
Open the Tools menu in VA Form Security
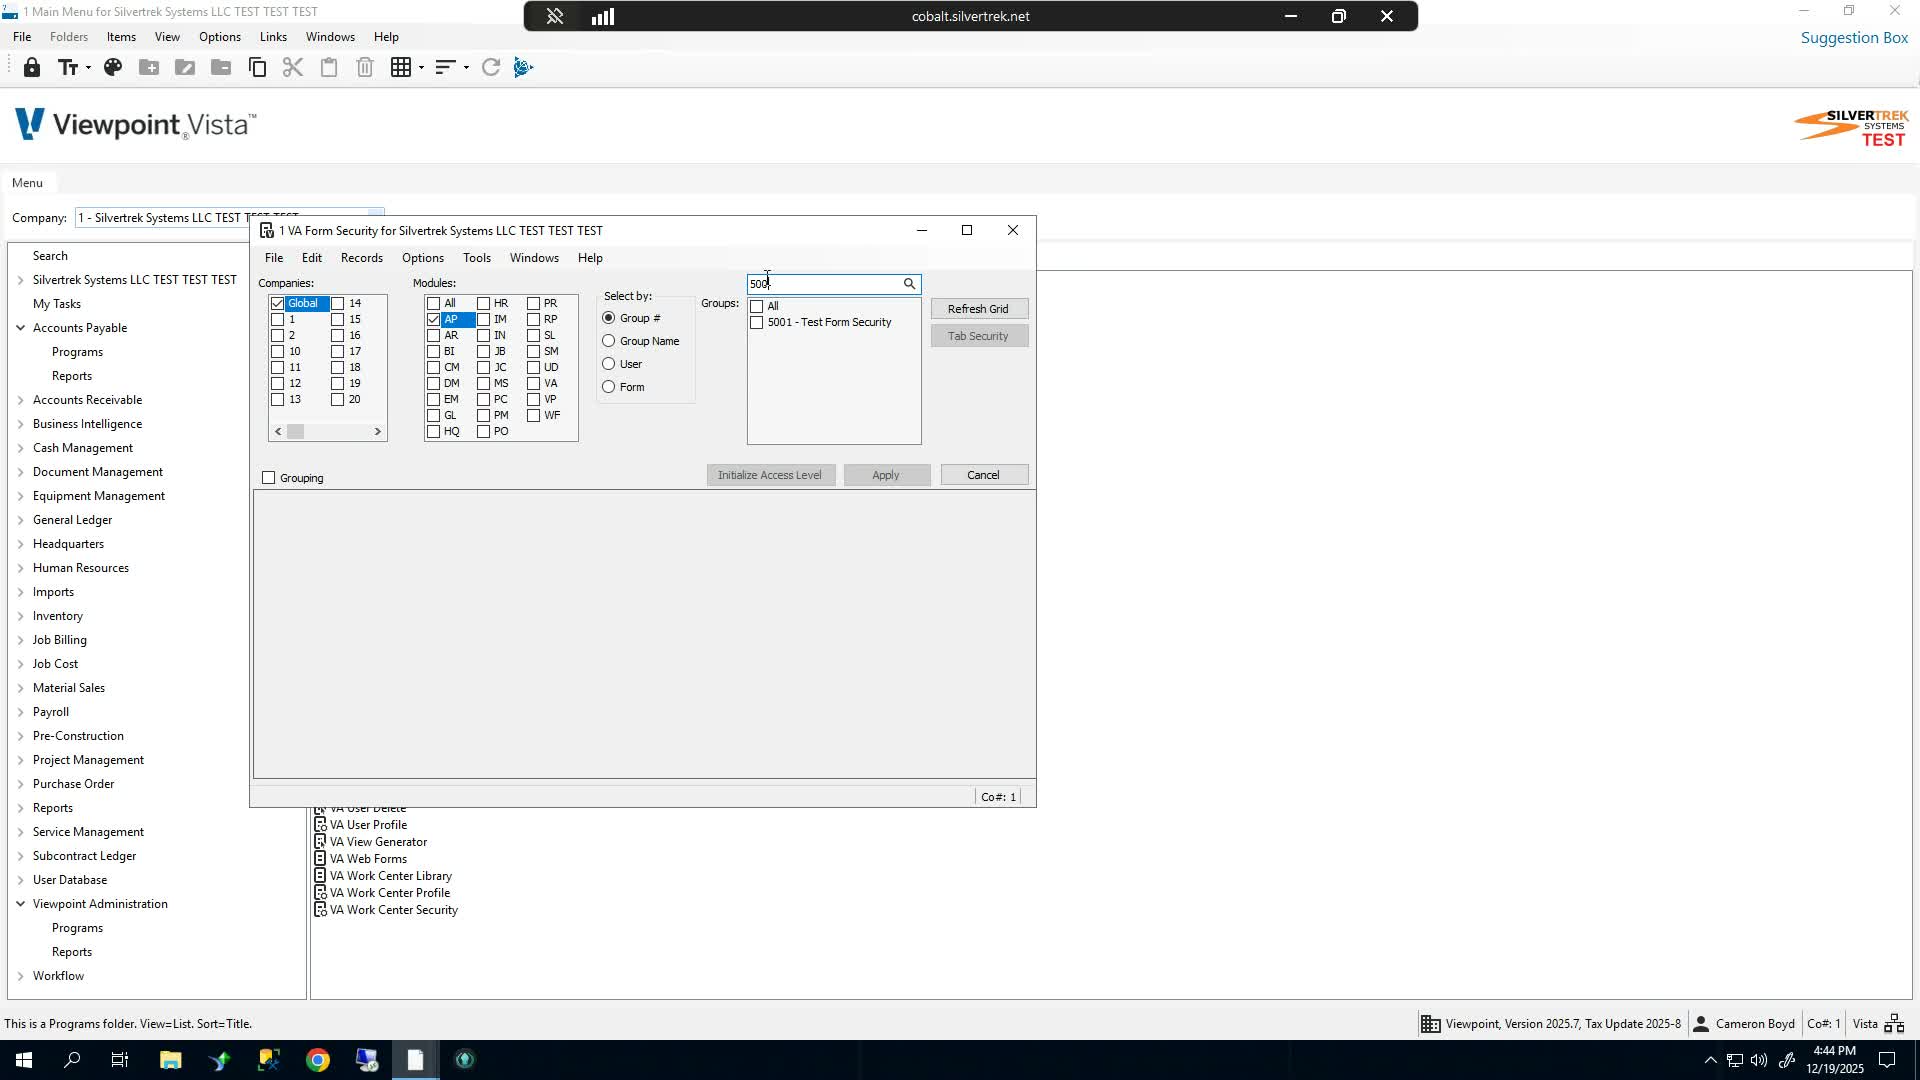point(477,258)
